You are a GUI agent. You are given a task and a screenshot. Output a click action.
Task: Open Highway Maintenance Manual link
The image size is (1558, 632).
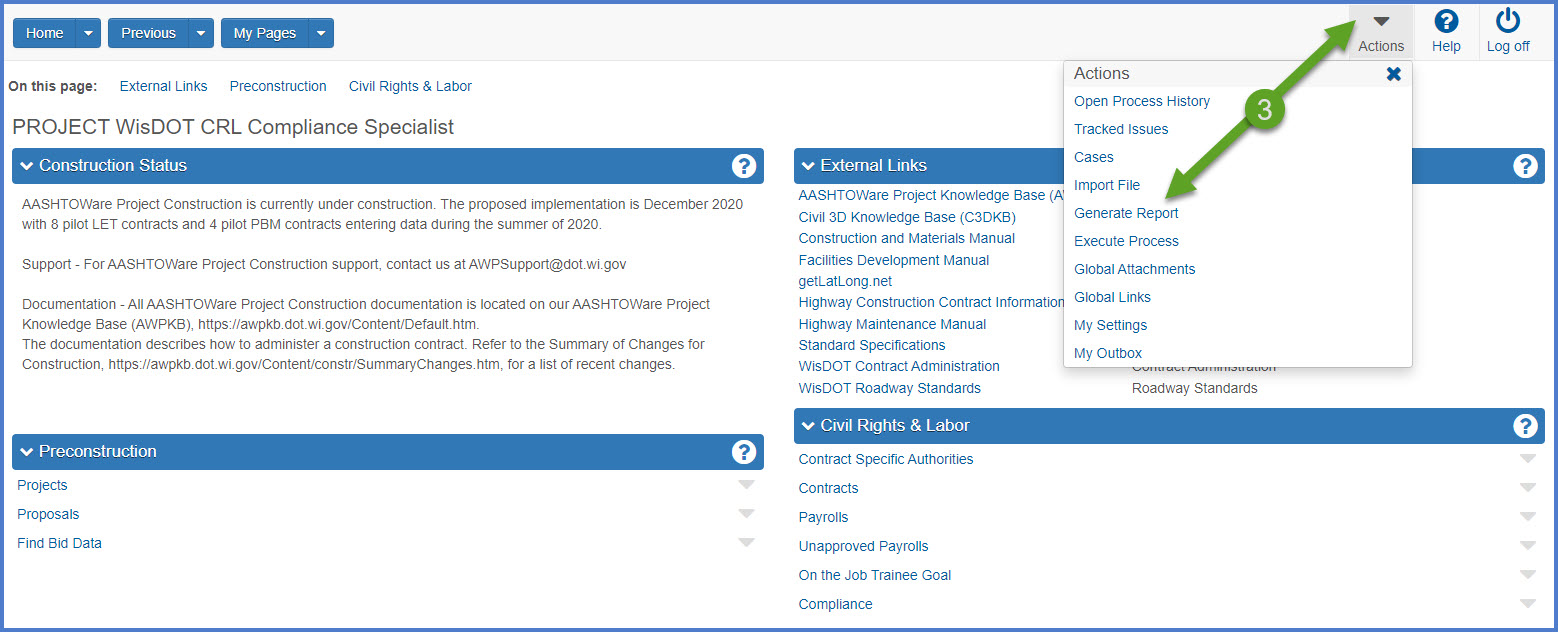point(892,324)
